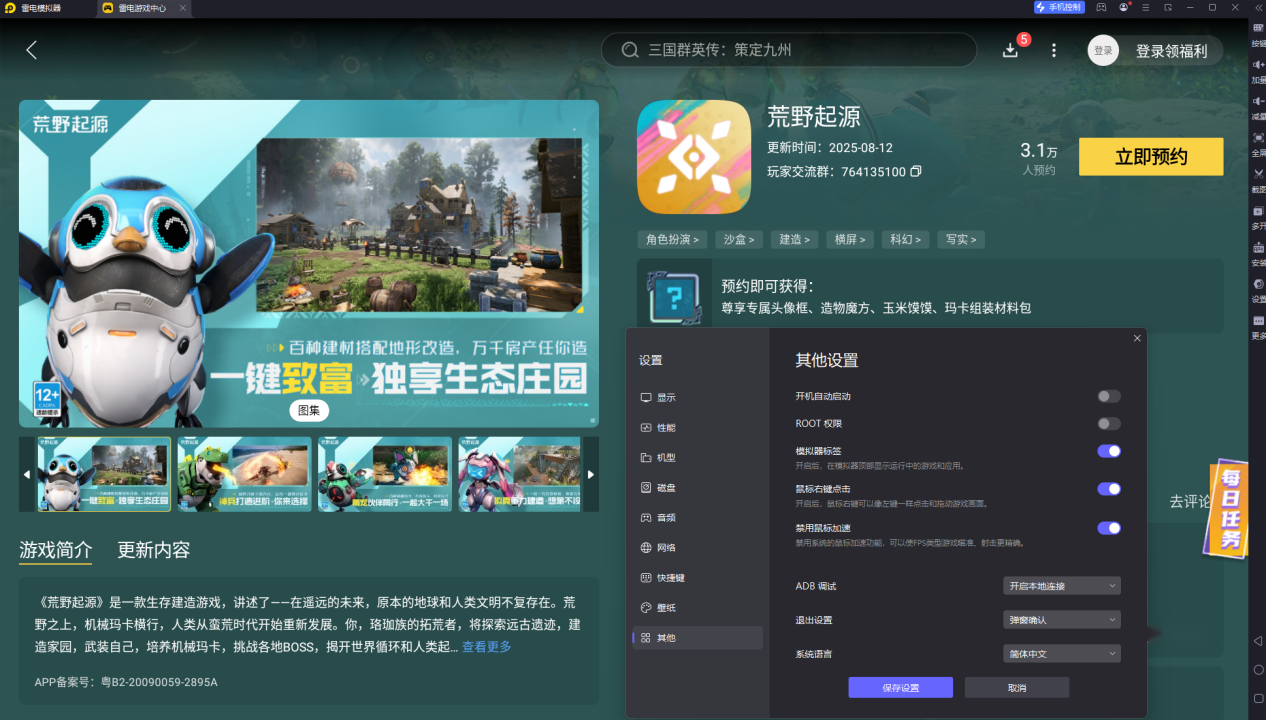Select 其他 in settings sidebar
Viewport: 1266px width, 720px height.
coord(698,637)
